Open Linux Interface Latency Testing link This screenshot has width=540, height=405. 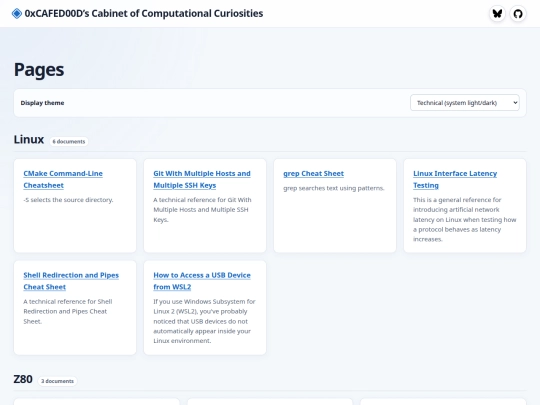(455, 179)
